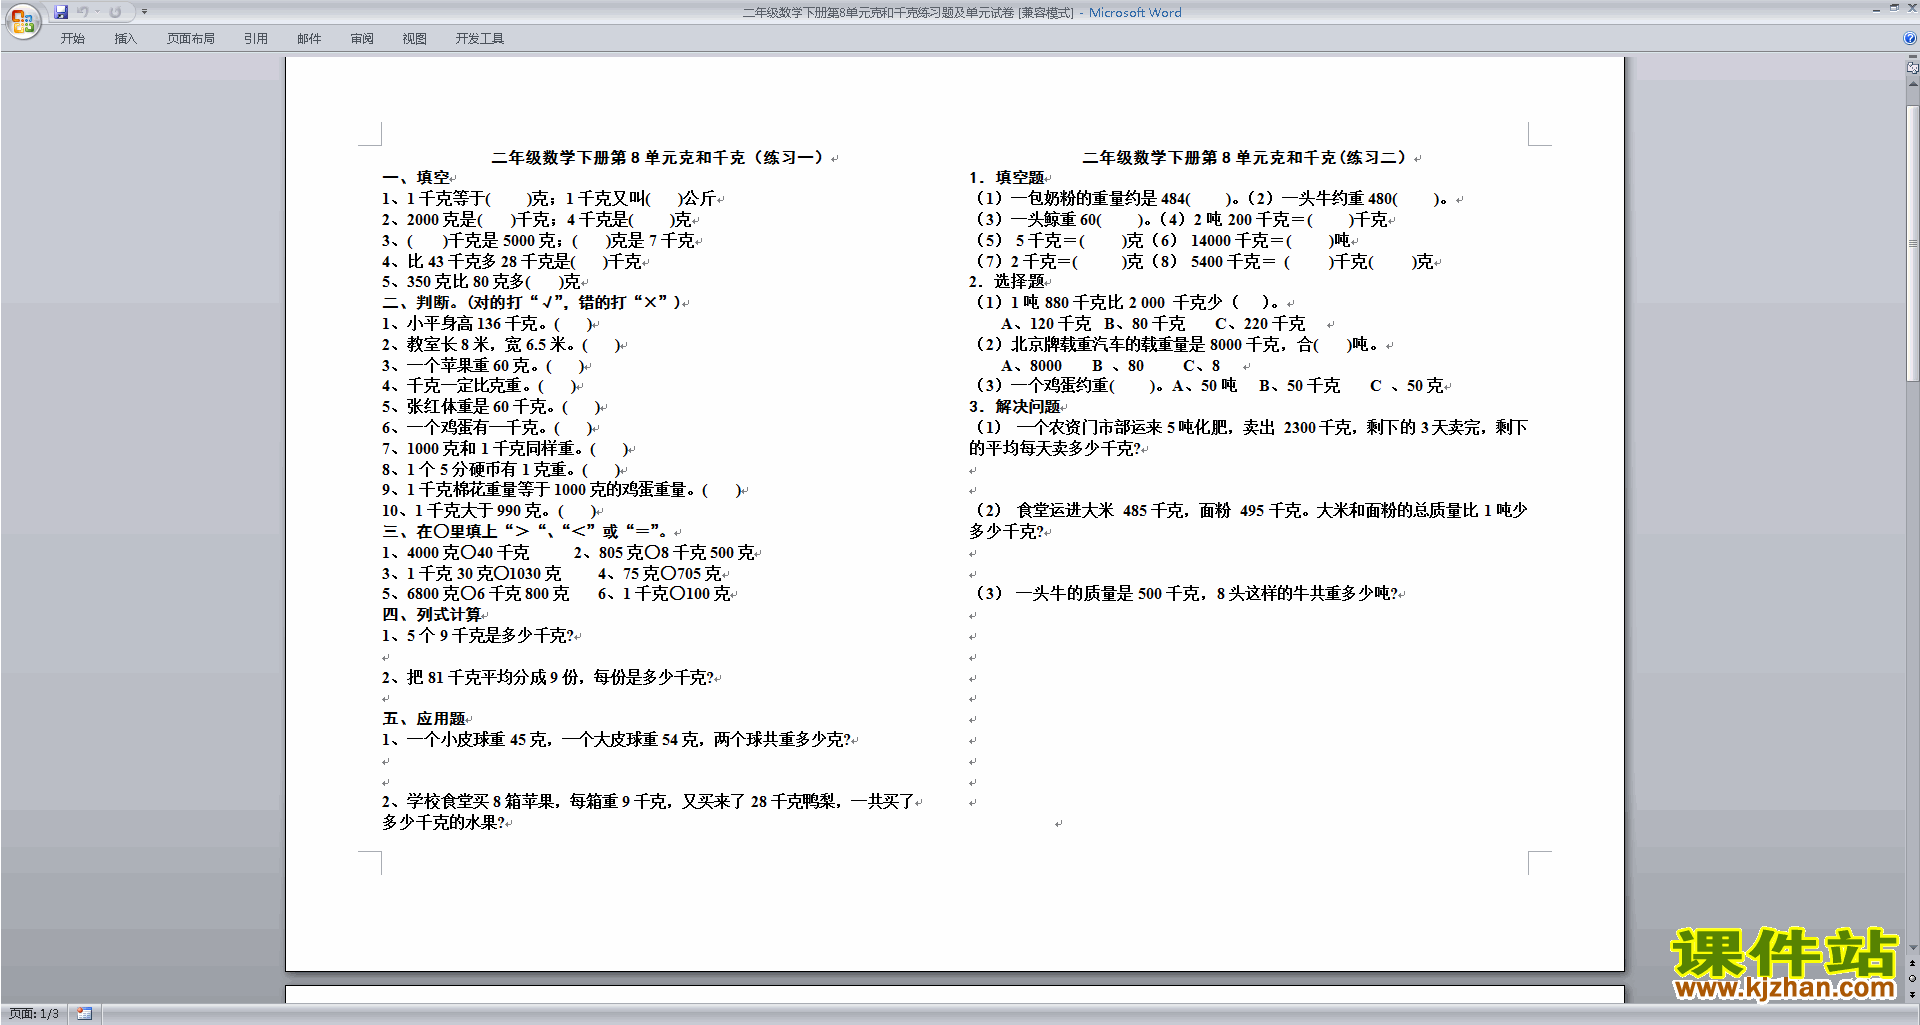This screenshot has width=1920, height=1025.
Task: Click problem '2、学校食堂买8箱苹果'
Action: (x=648, y=812)
